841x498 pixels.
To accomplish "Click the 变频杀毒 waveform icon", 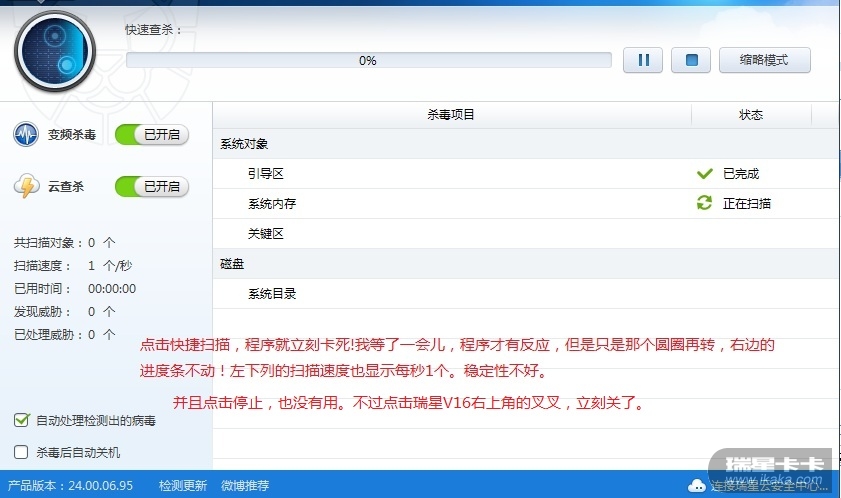I will [26, 134].
